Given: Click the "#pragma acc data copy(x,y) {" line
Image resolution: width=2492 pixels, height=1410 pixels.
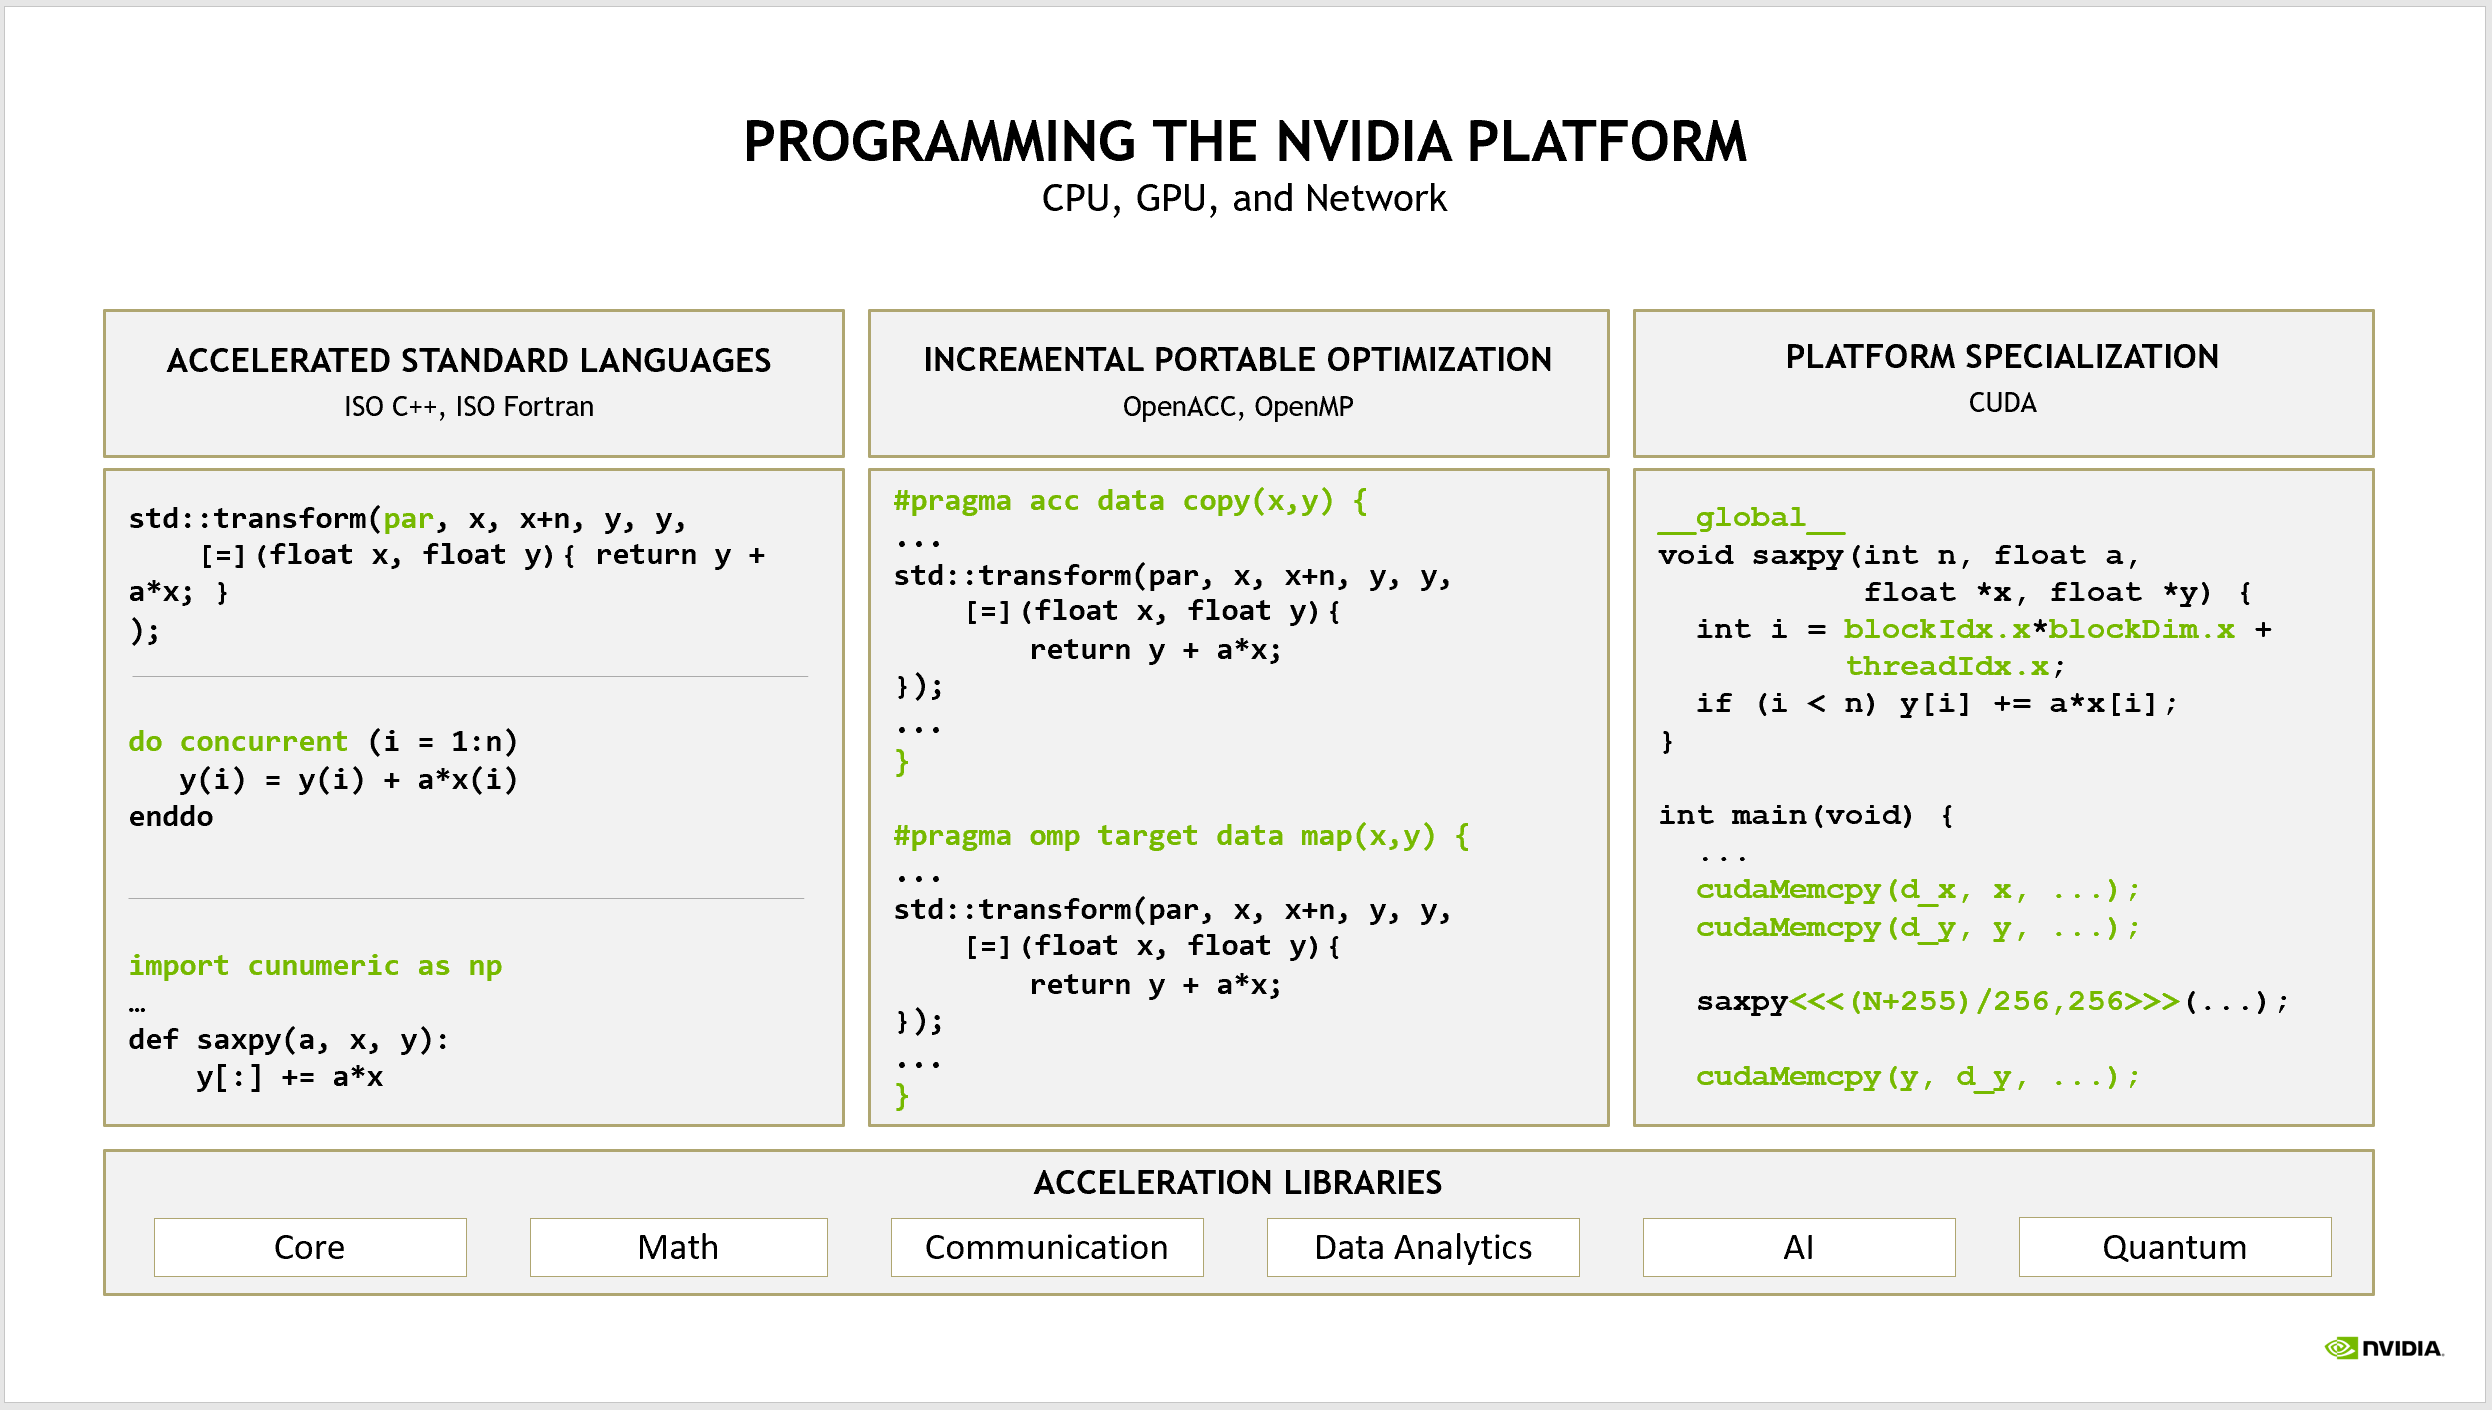Looking at the screenshot, I should click(x=1131, y=501).
